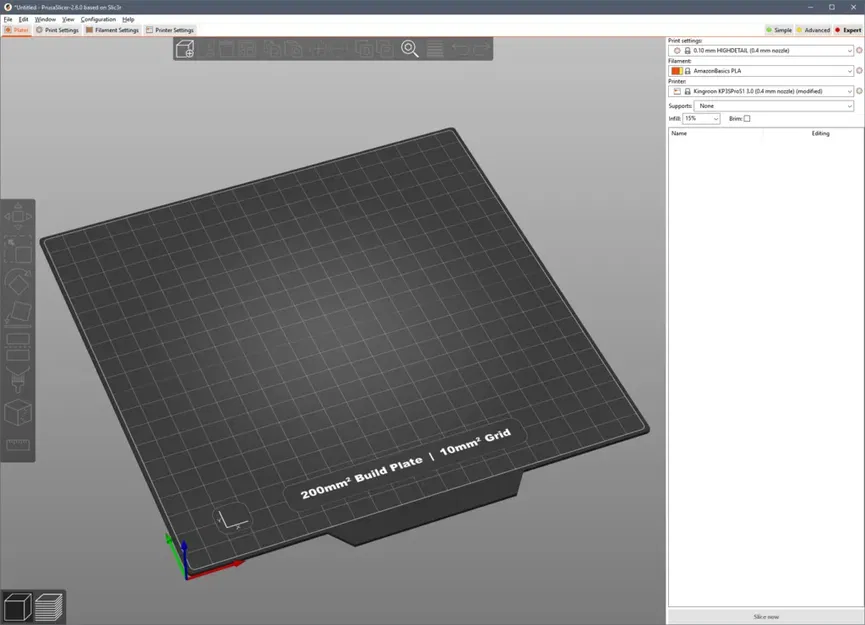Click the Add model cube icon
Viewport: 865px width, 625px height.
[x=185, y=49]
